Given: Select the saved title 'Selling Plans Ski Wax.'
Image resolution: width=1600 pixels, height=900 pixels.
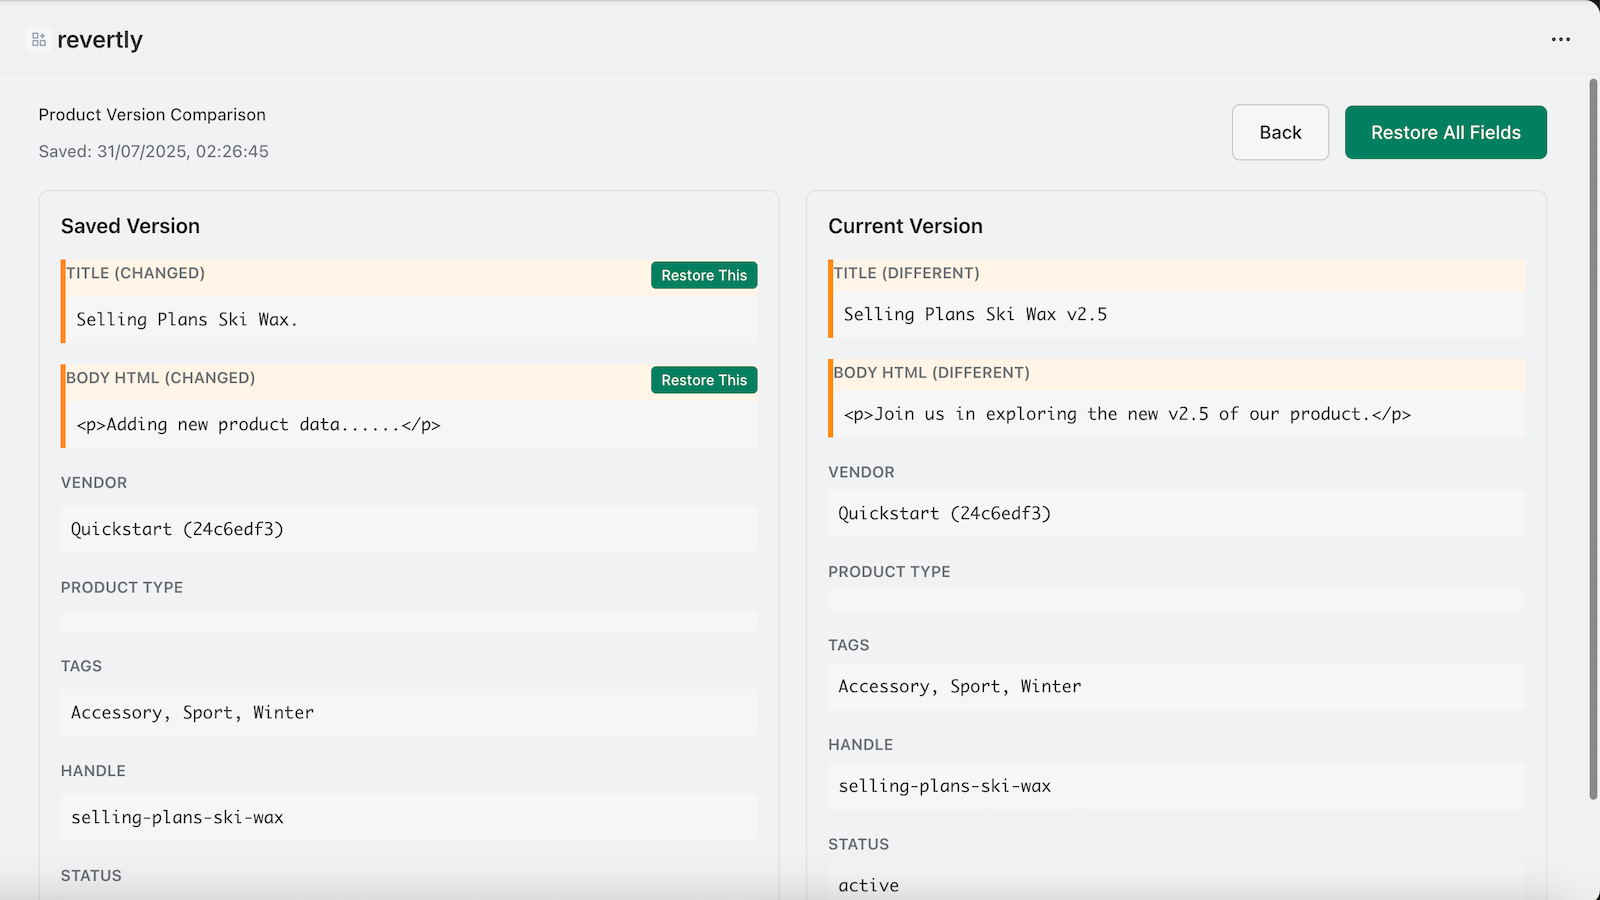Looking at the screenshot, I should coord(187,320).
